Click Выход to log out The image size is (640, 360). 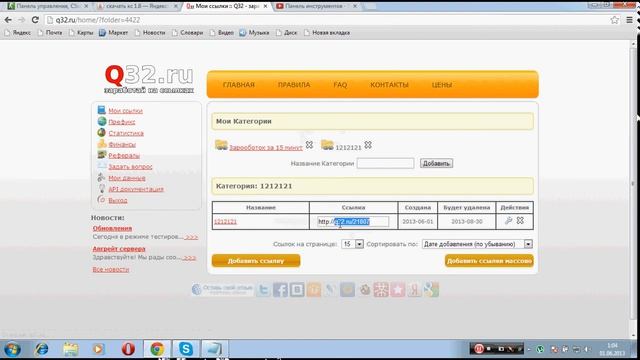[x=118, y=200]
